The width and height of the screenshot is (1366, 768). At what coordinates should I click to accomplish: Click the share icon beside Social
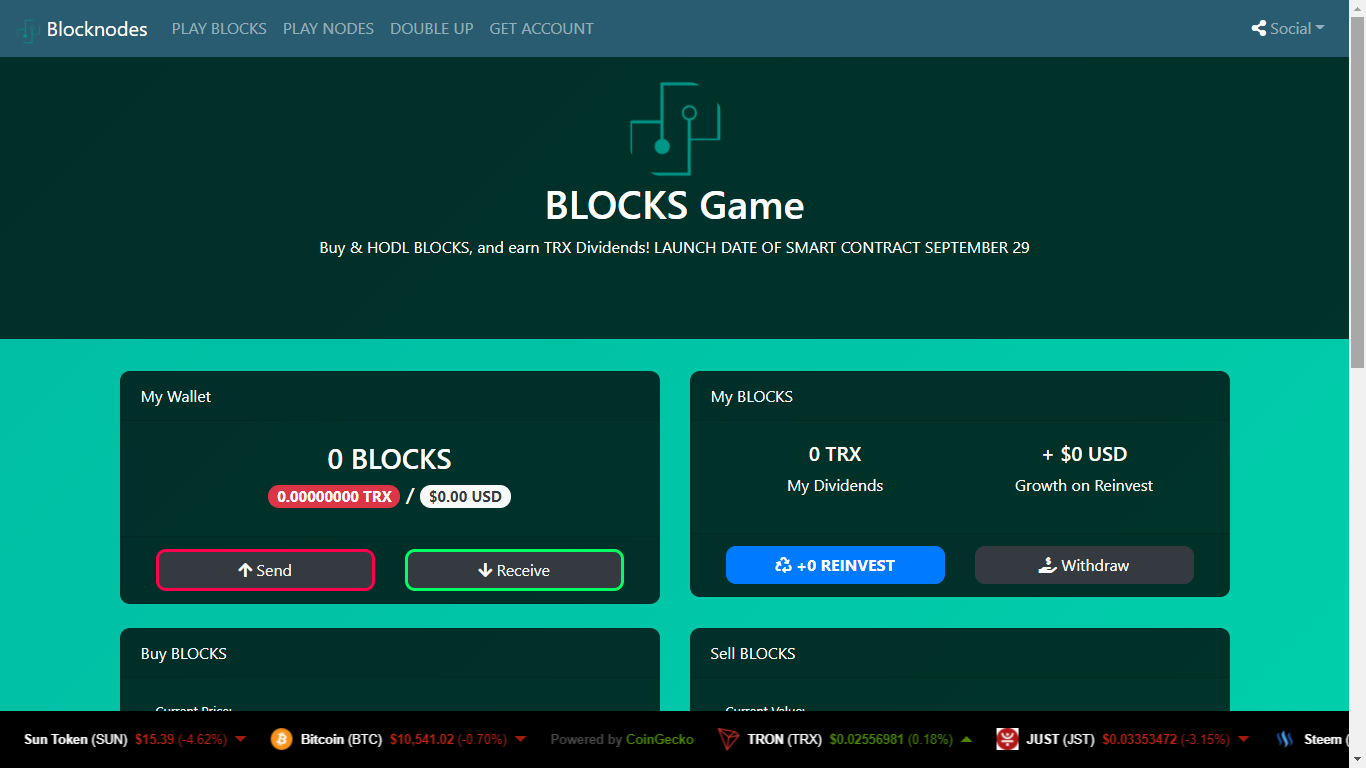tap(1258, 28)
